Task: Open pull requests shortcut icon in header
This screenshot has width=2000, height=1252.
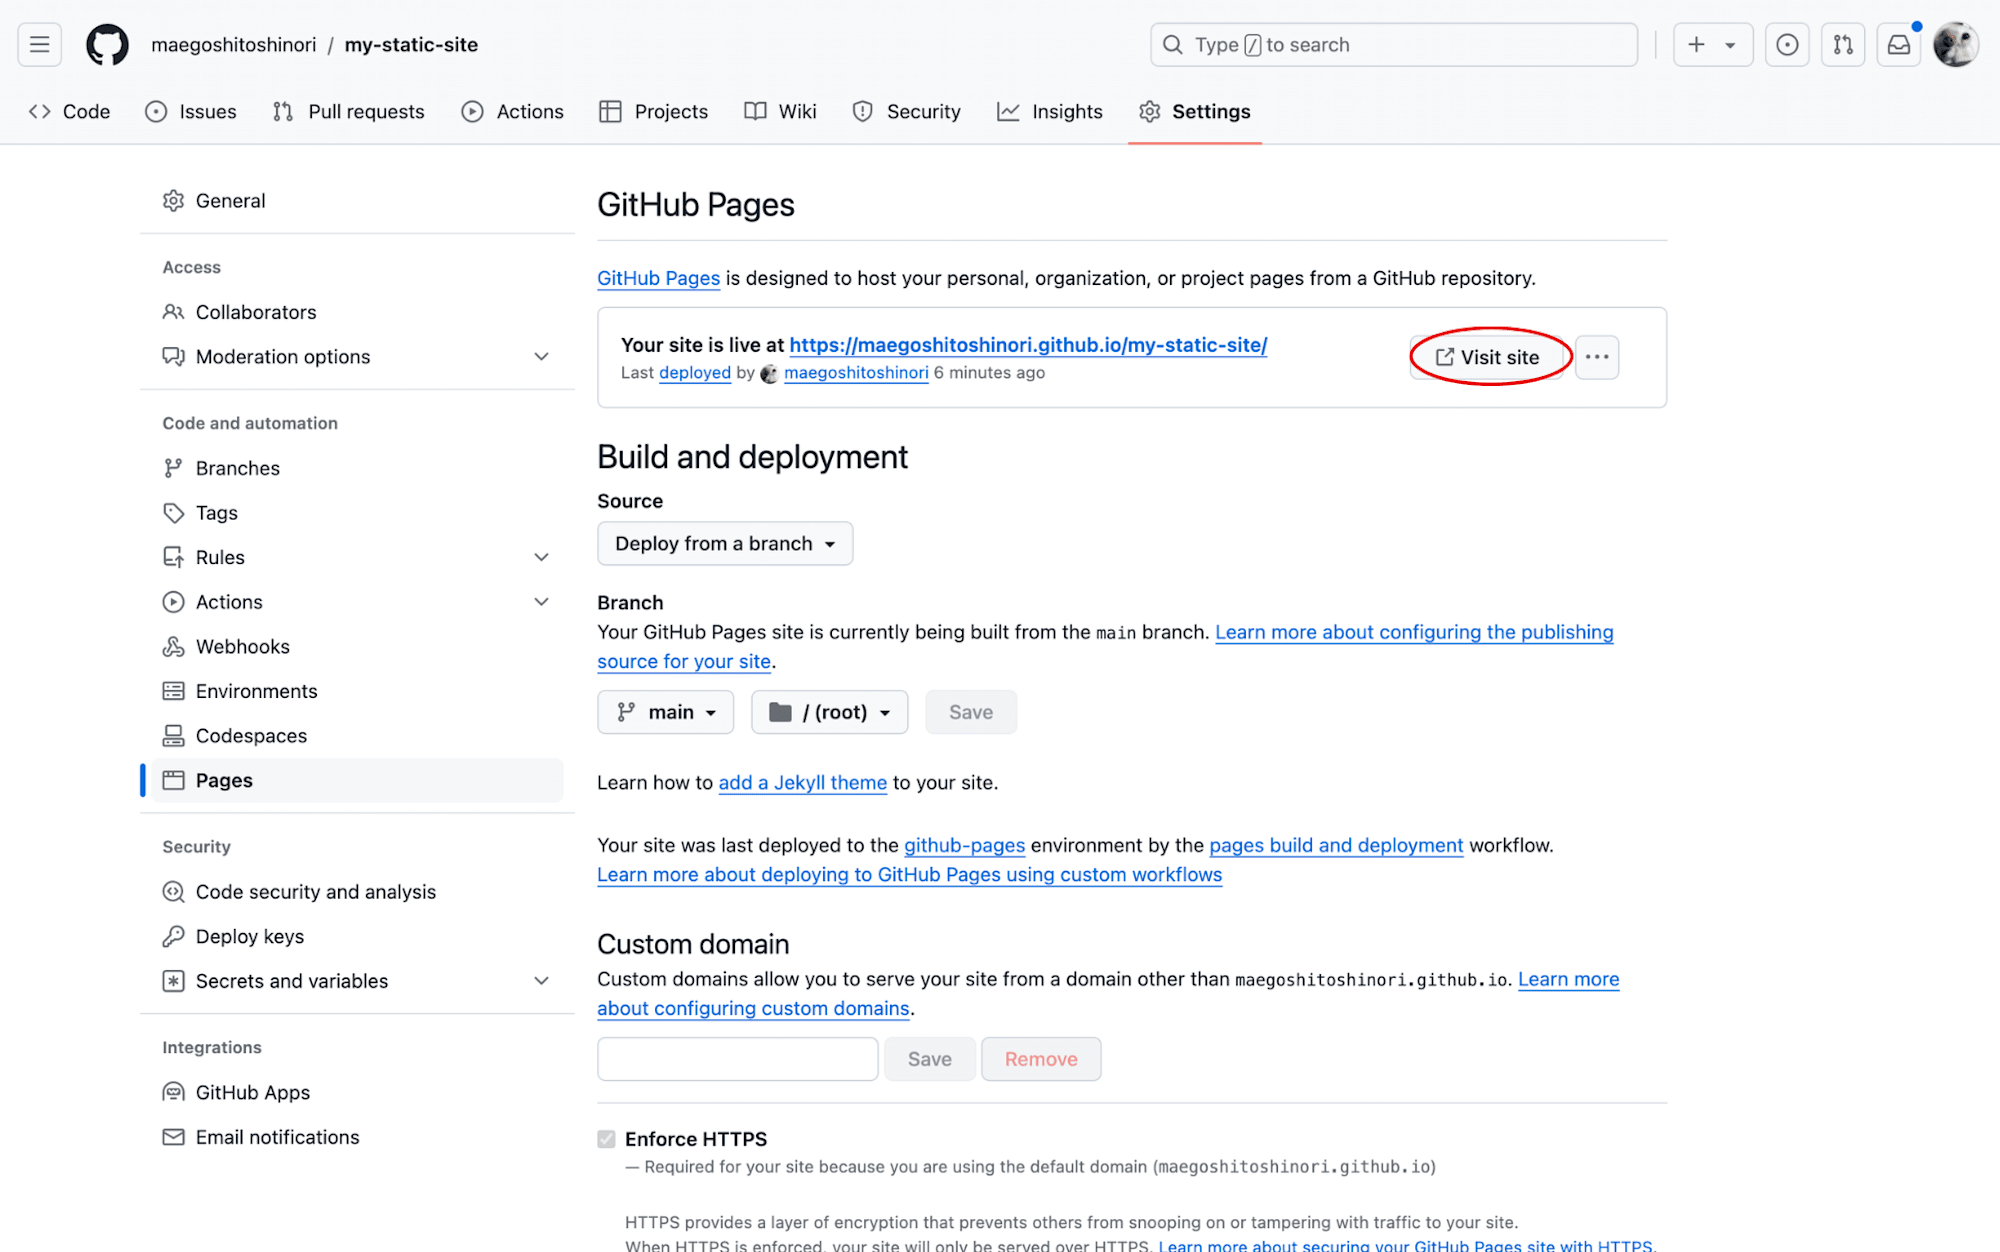Action: pos(1843,45)
